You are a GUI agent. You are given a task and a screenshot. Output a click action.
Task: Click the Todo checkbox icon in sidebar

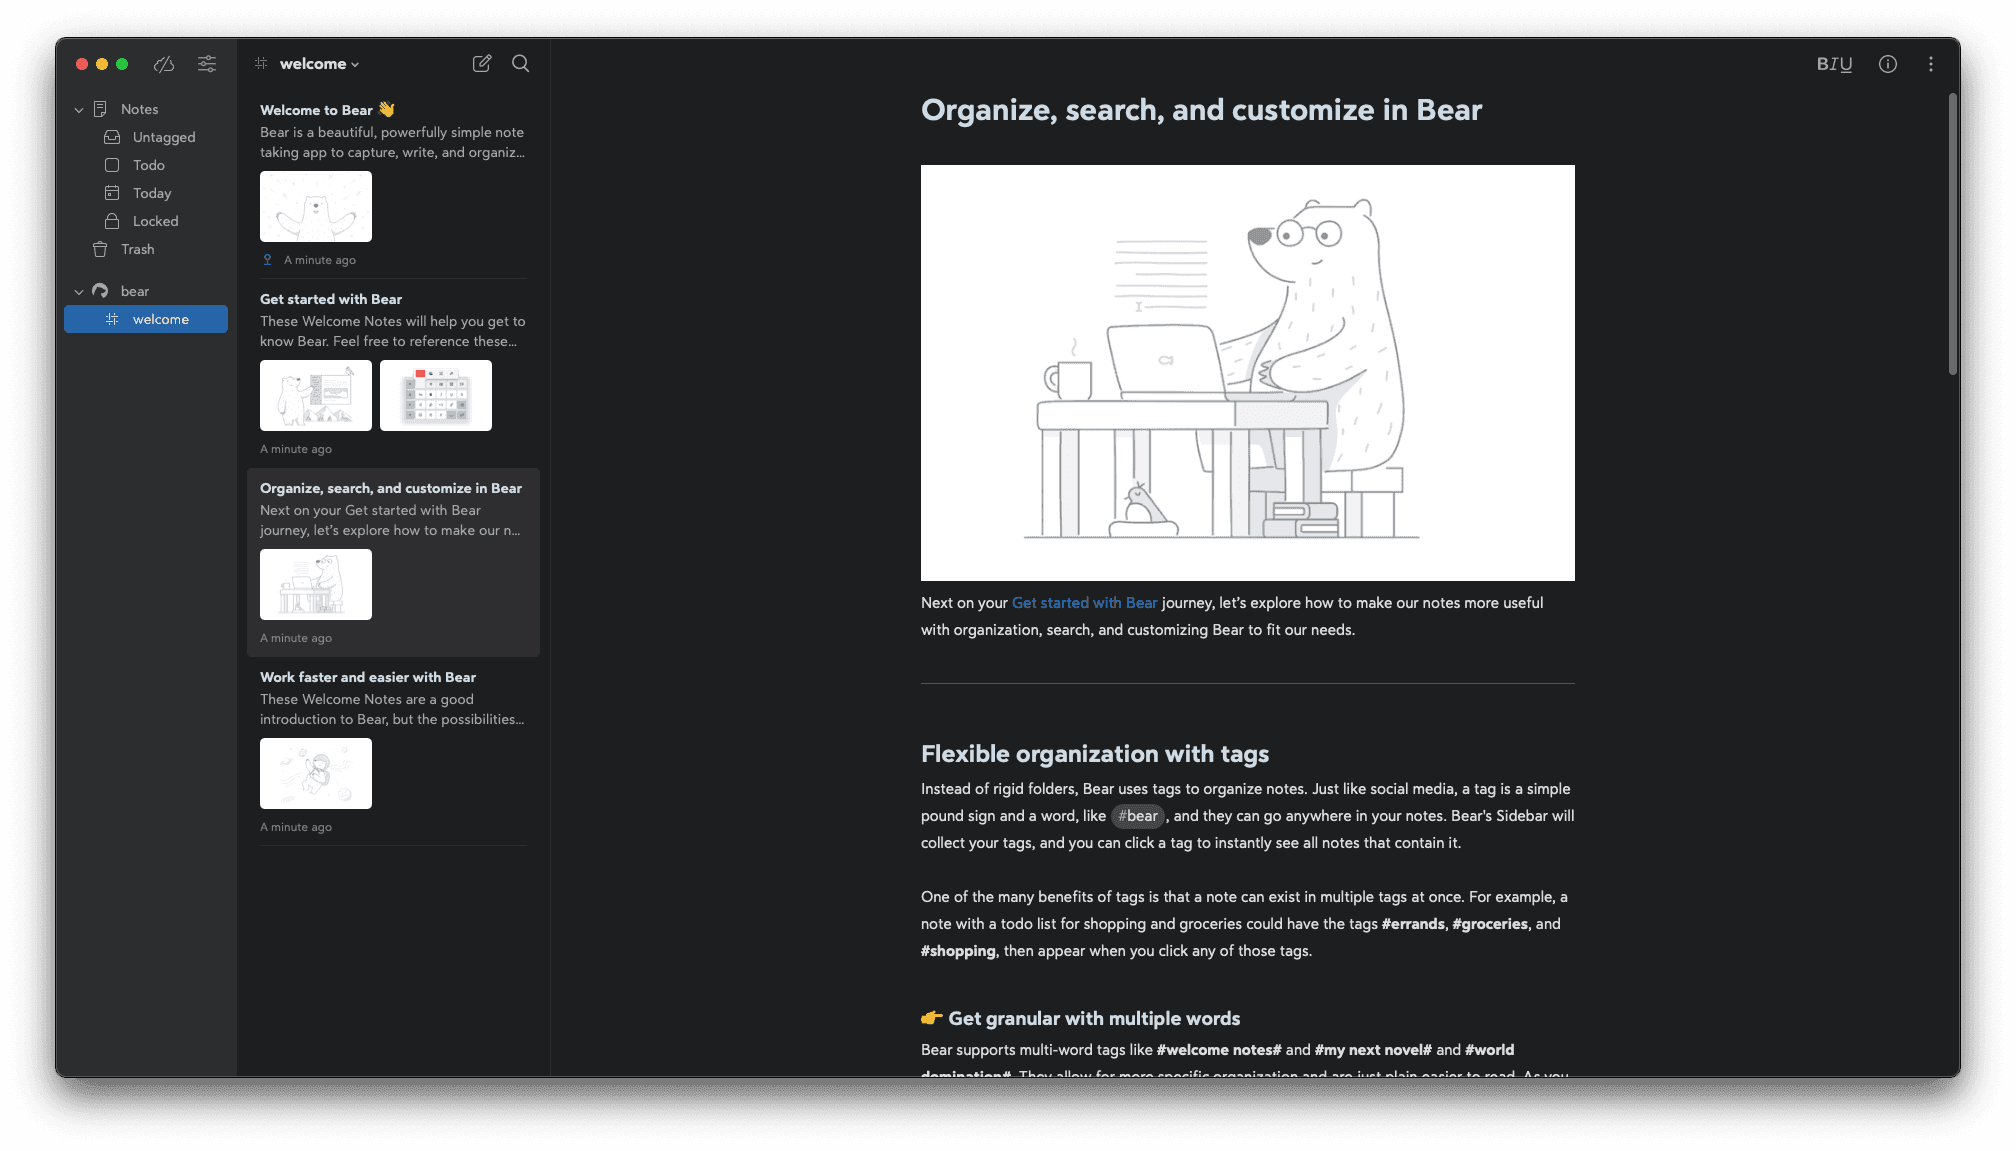pos(112,165)
